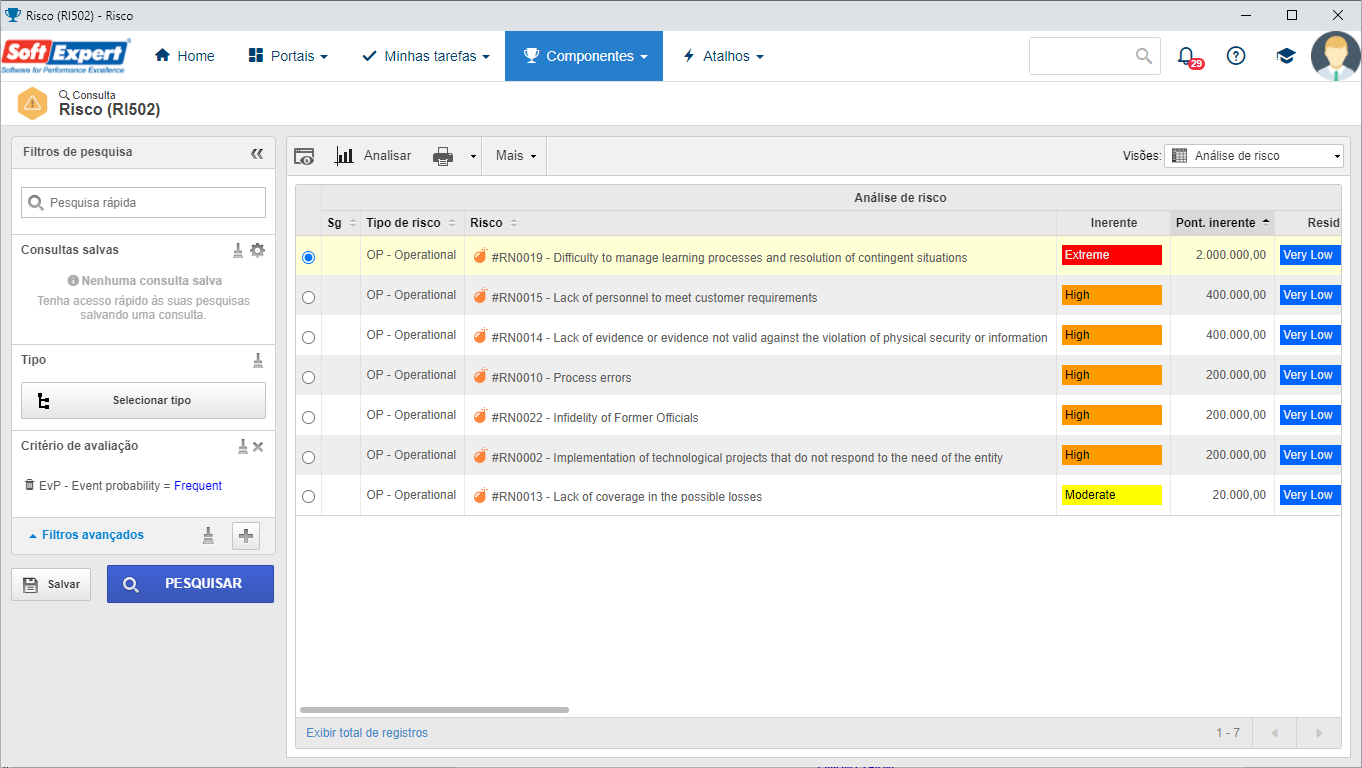The image size is (1362, 768).
Task: Sort by Sg column header
Action: (341, 223)
